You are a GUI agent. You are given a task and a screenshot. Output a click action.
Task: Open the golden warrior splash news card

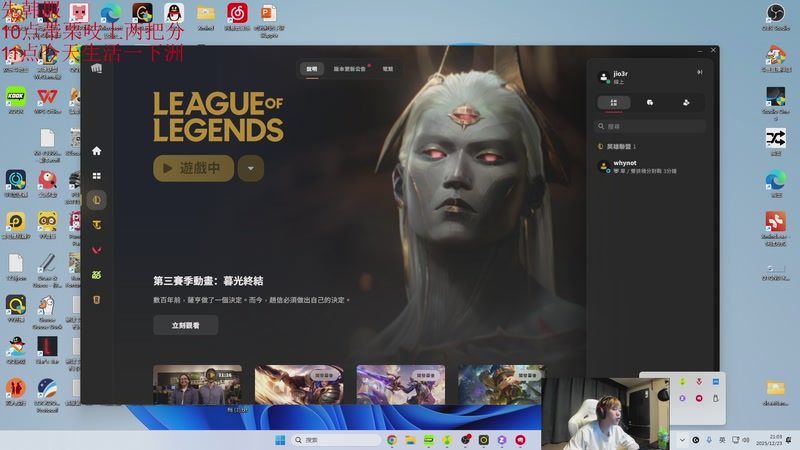299,385
